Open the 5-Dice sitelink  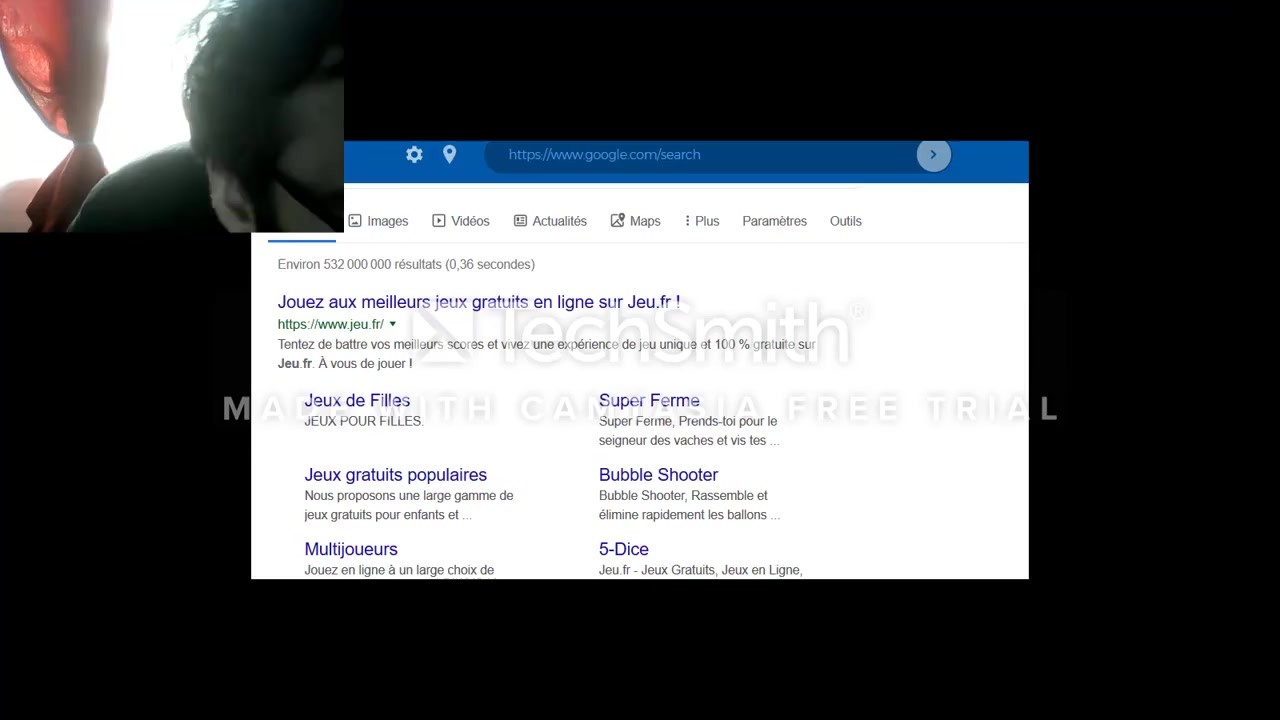(624, 549)
